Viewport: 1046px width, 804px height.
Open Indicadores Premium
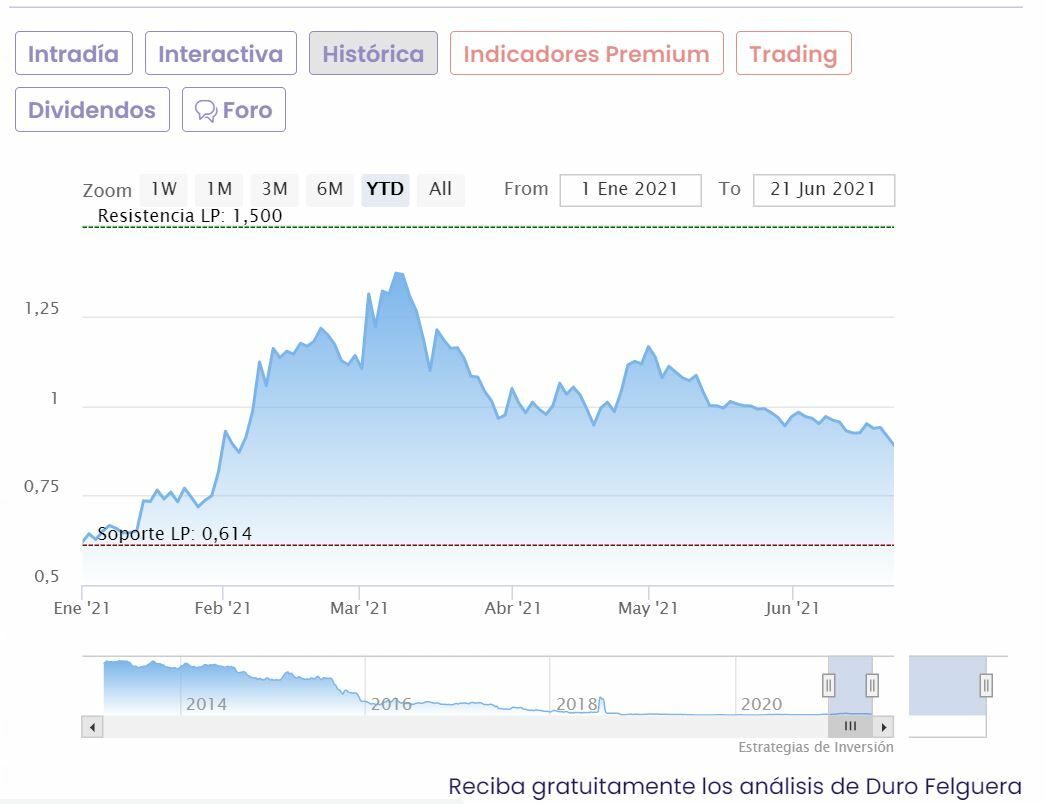tap(586, 54)
